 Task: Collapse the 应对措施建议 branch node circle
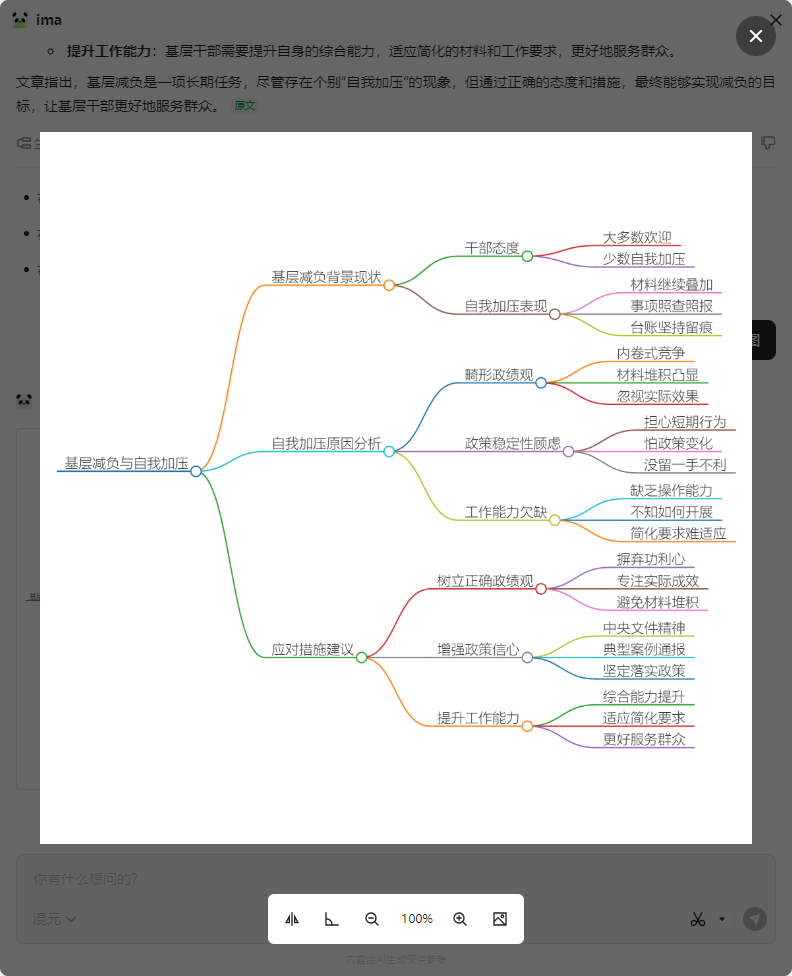point(362,657)
